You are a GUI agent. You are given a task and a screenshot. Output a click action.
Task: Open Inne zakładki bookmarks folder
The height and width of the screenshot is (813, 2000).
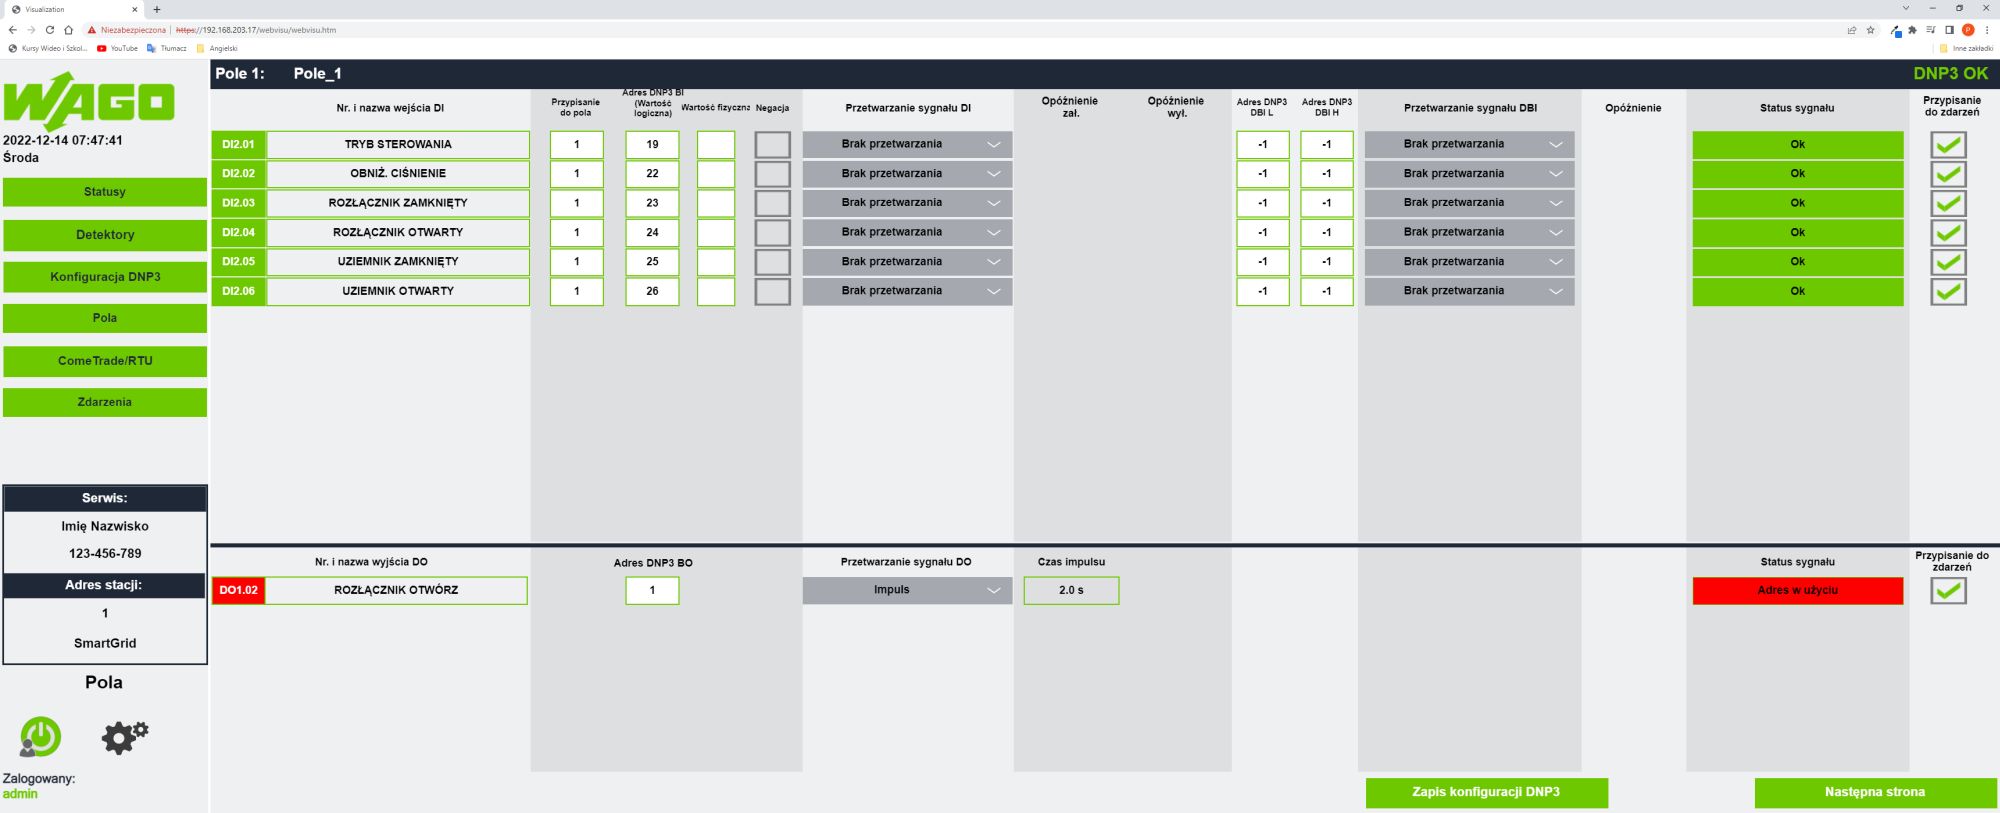(x=1965, y=48)
